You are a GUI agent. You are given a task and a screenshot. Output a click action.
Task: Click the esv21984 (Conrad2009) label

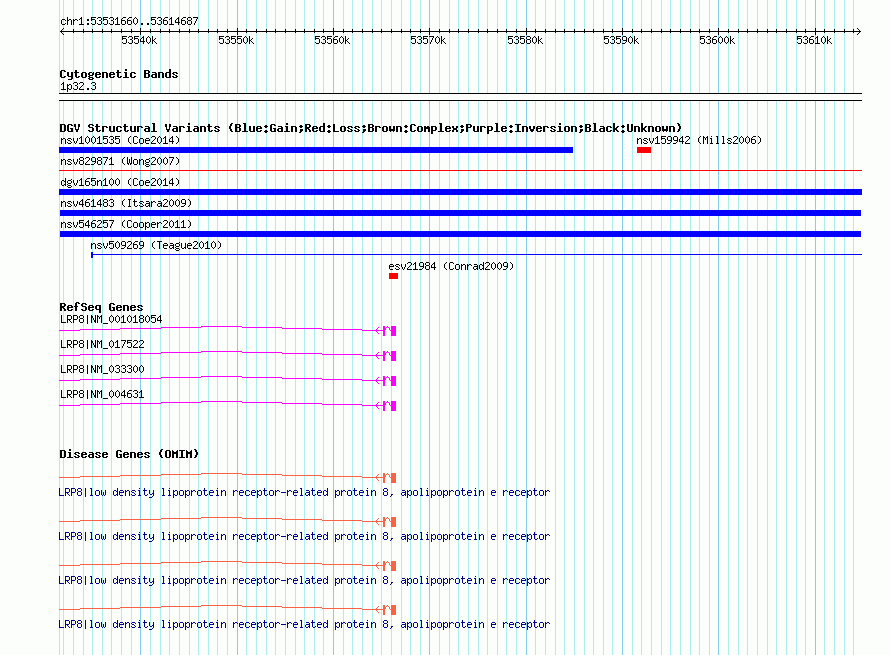(x=451, y=266)
